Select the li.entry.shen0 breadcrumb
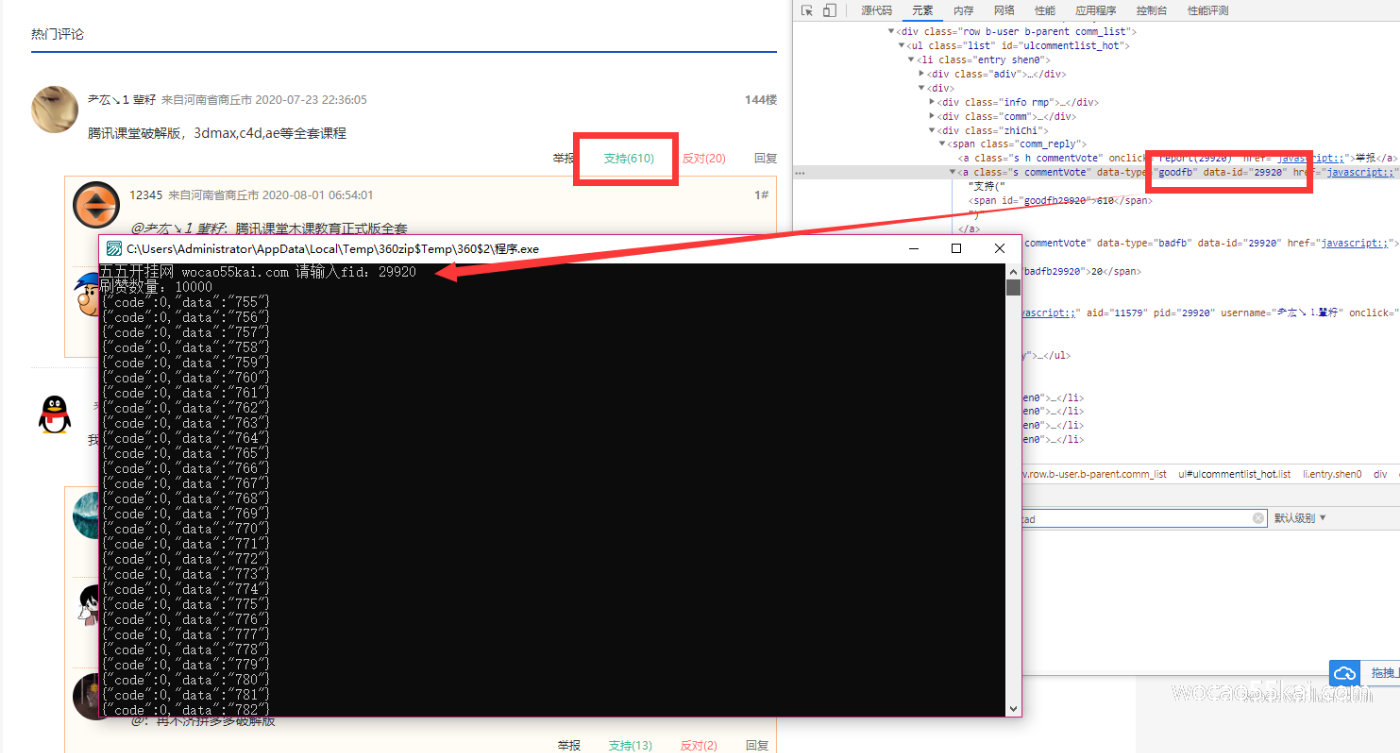 [x=1332, y=474]
